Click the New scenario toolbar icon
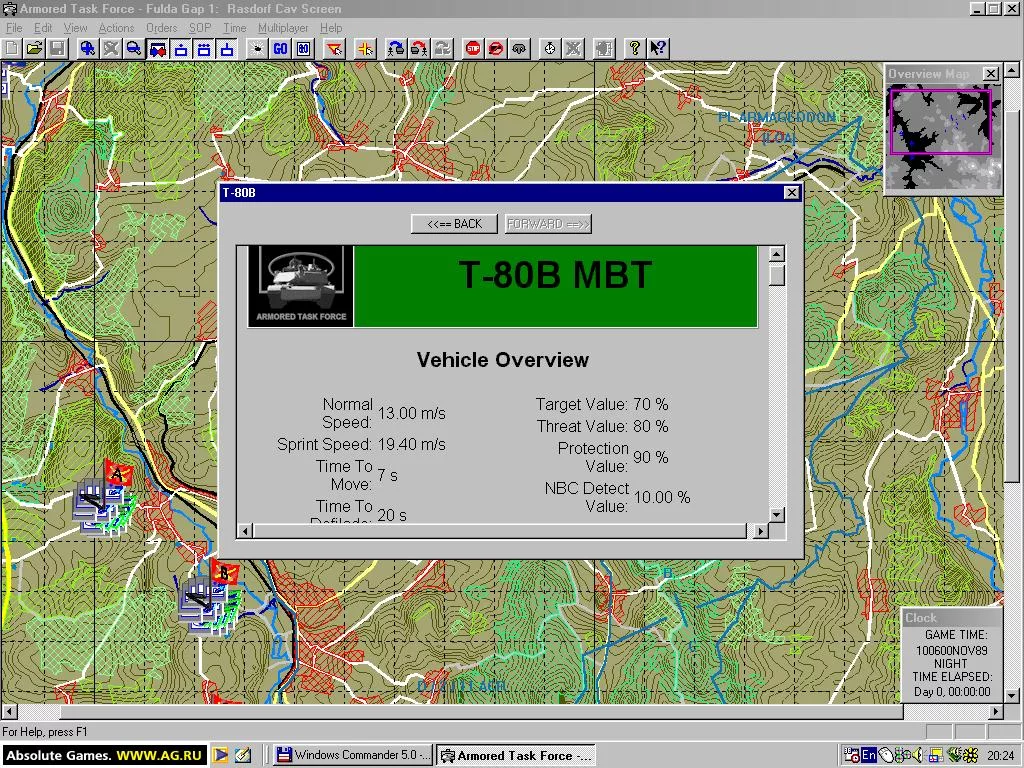Screen dimensions: 1024x768 (12, 48)
